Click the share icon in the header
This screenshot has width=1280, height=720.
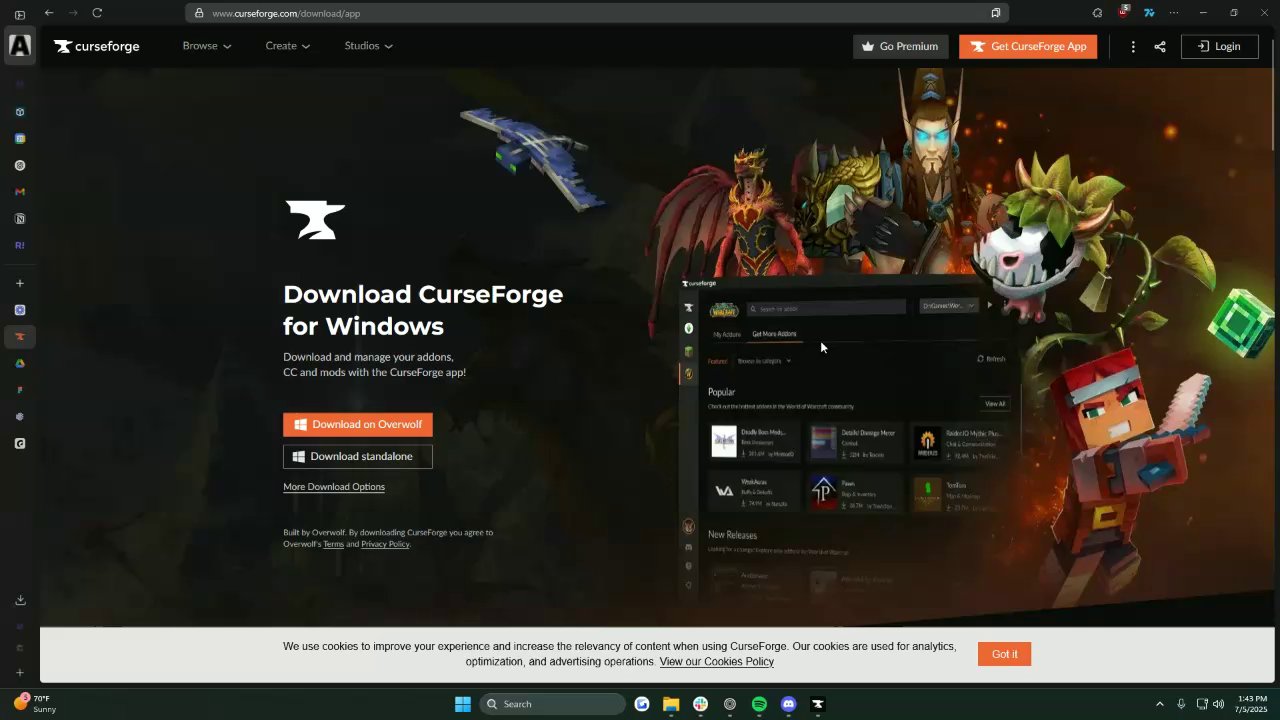[1160, 47]
